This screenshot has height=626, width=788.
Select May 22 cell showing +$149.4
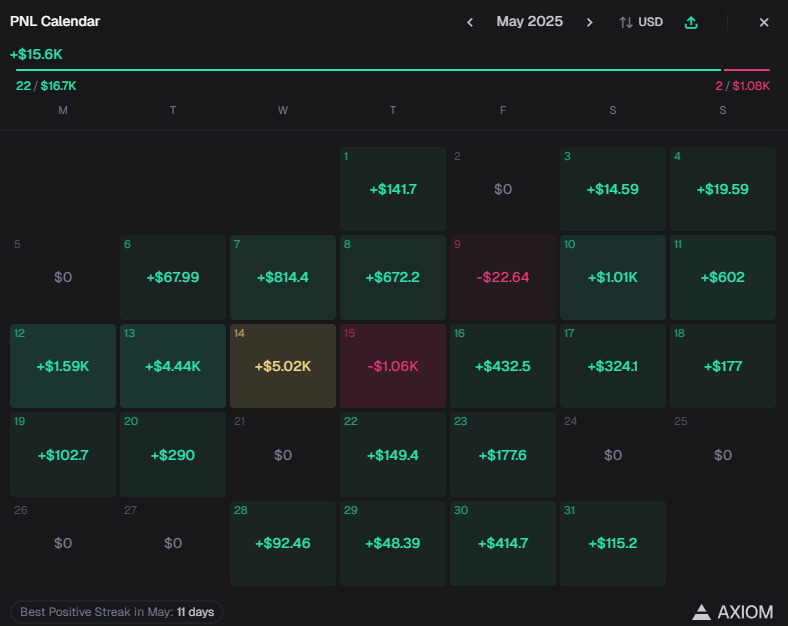[392, 455]
